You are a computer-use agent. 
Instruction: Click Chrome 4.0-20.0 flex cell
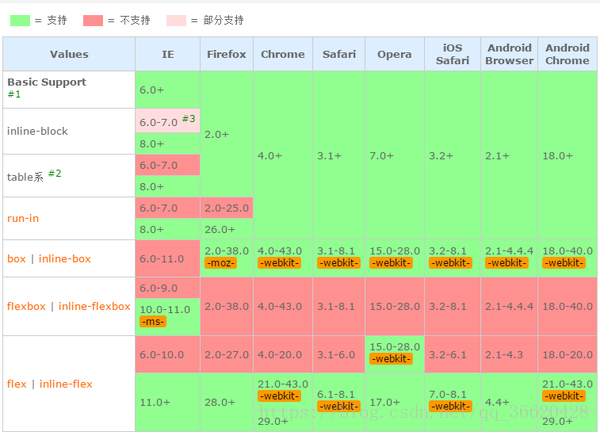pos(283,355)
